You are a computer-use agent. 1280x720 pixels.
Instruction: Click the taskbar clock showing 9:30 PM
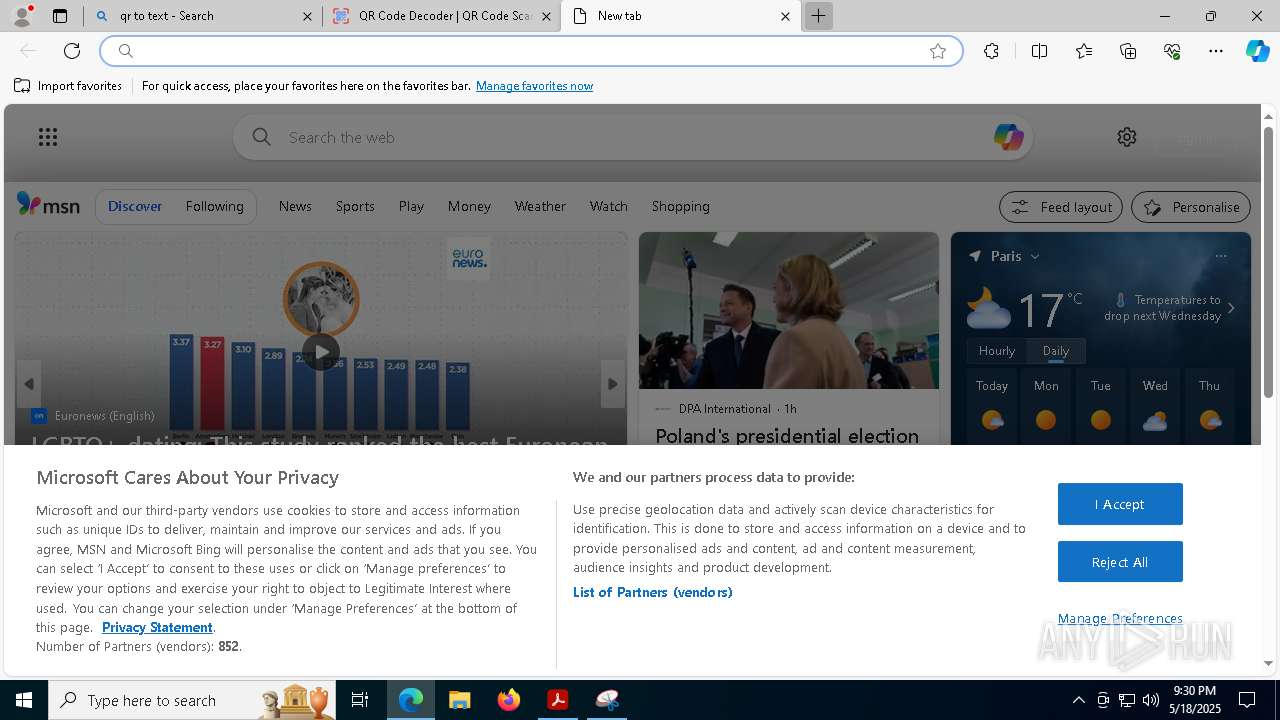coord(1195,700)
